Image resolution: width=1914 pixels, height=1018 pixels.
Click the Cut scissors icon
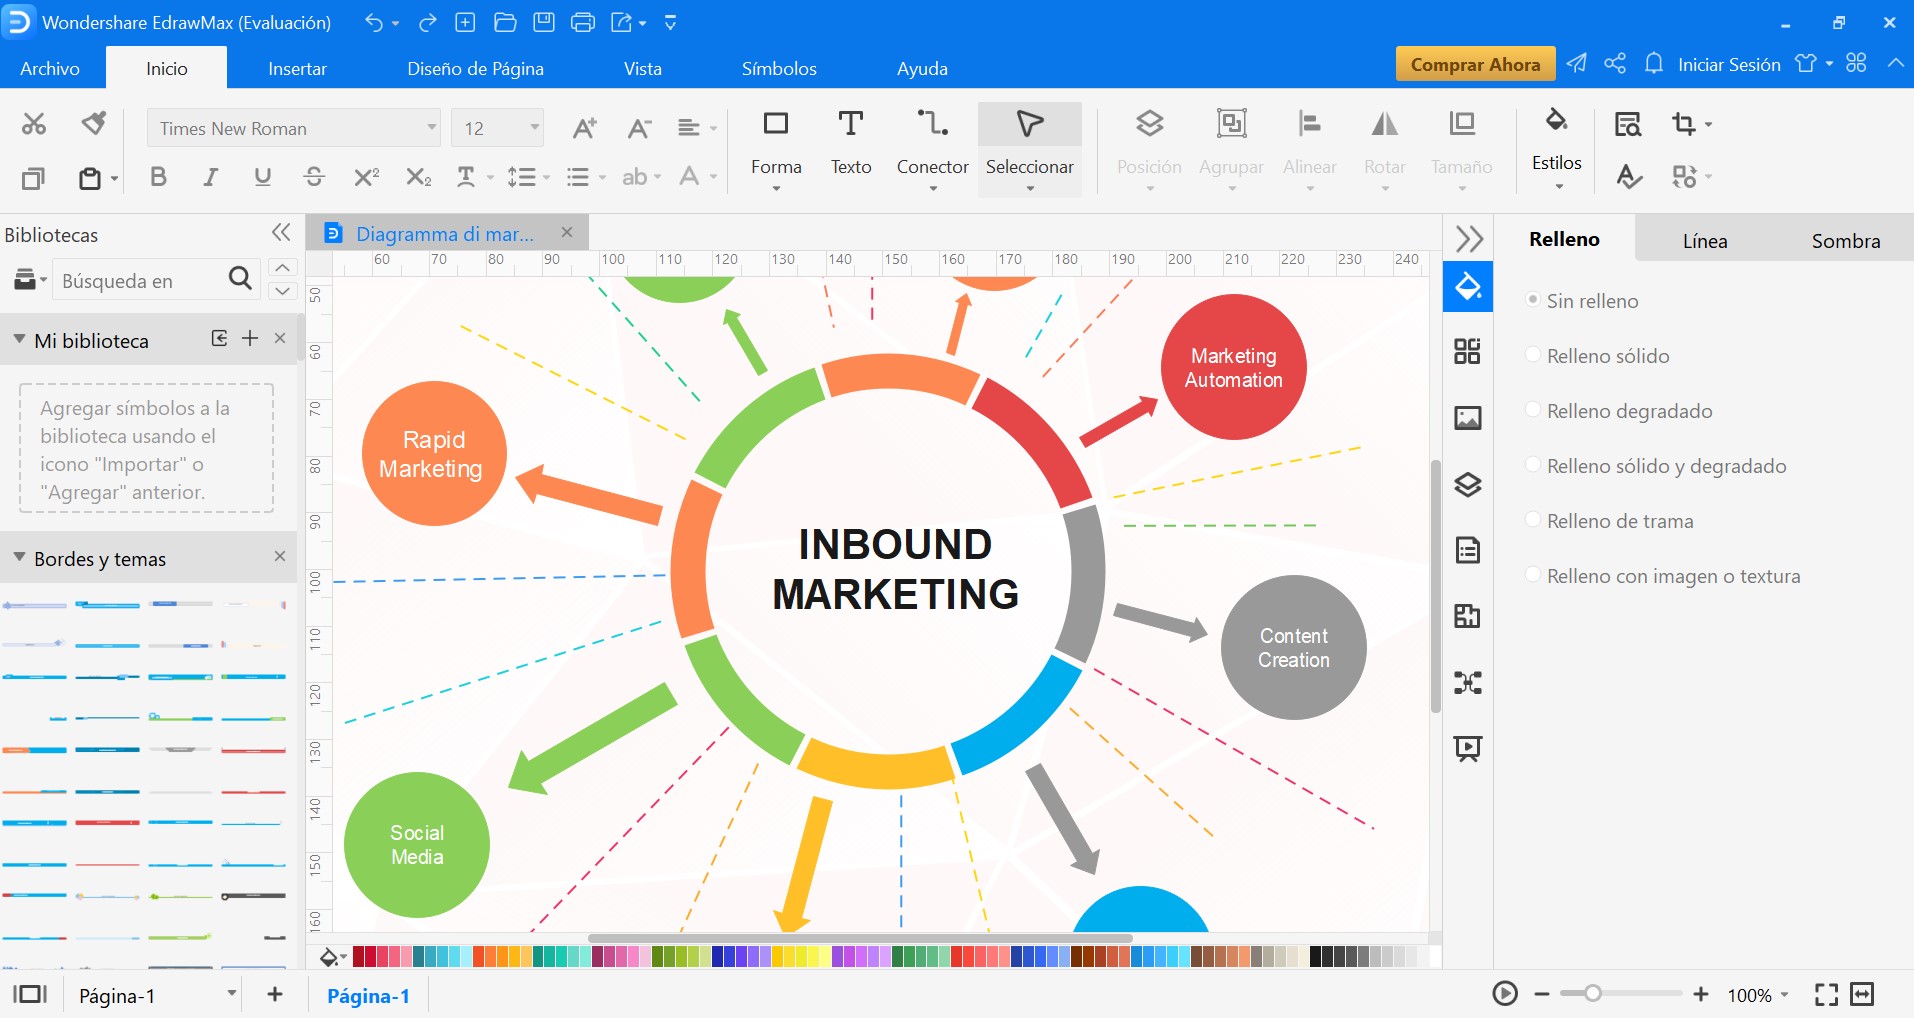point(34,124)
